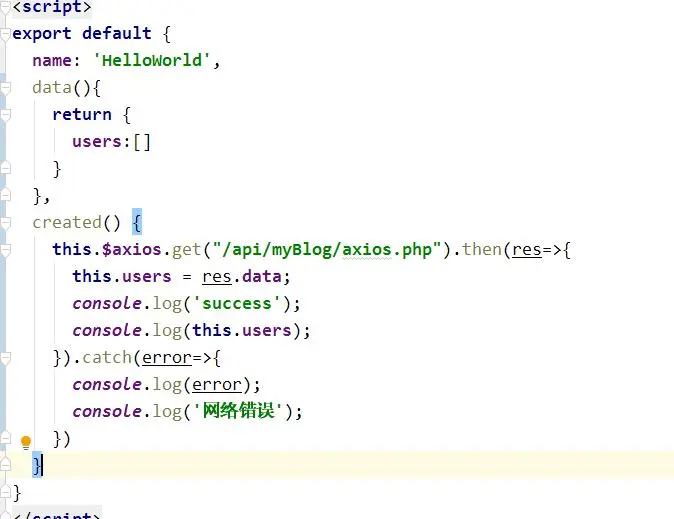Click the res parameter in then(res=>
Screen dimensions: 674x519
pyautogui.click(x=527, y=250)
